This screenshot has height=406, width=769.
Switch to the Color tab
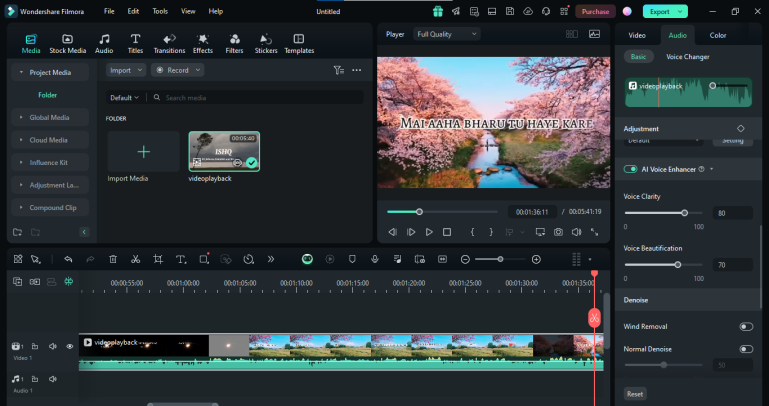pyautogui.click(x=718, y=35)
